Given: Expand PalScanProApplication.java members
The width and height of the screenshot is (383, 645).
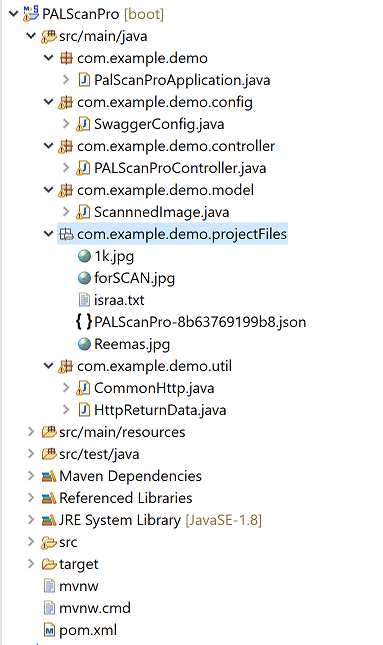Looking at the screenshot, I should click(x=66, y=80).
